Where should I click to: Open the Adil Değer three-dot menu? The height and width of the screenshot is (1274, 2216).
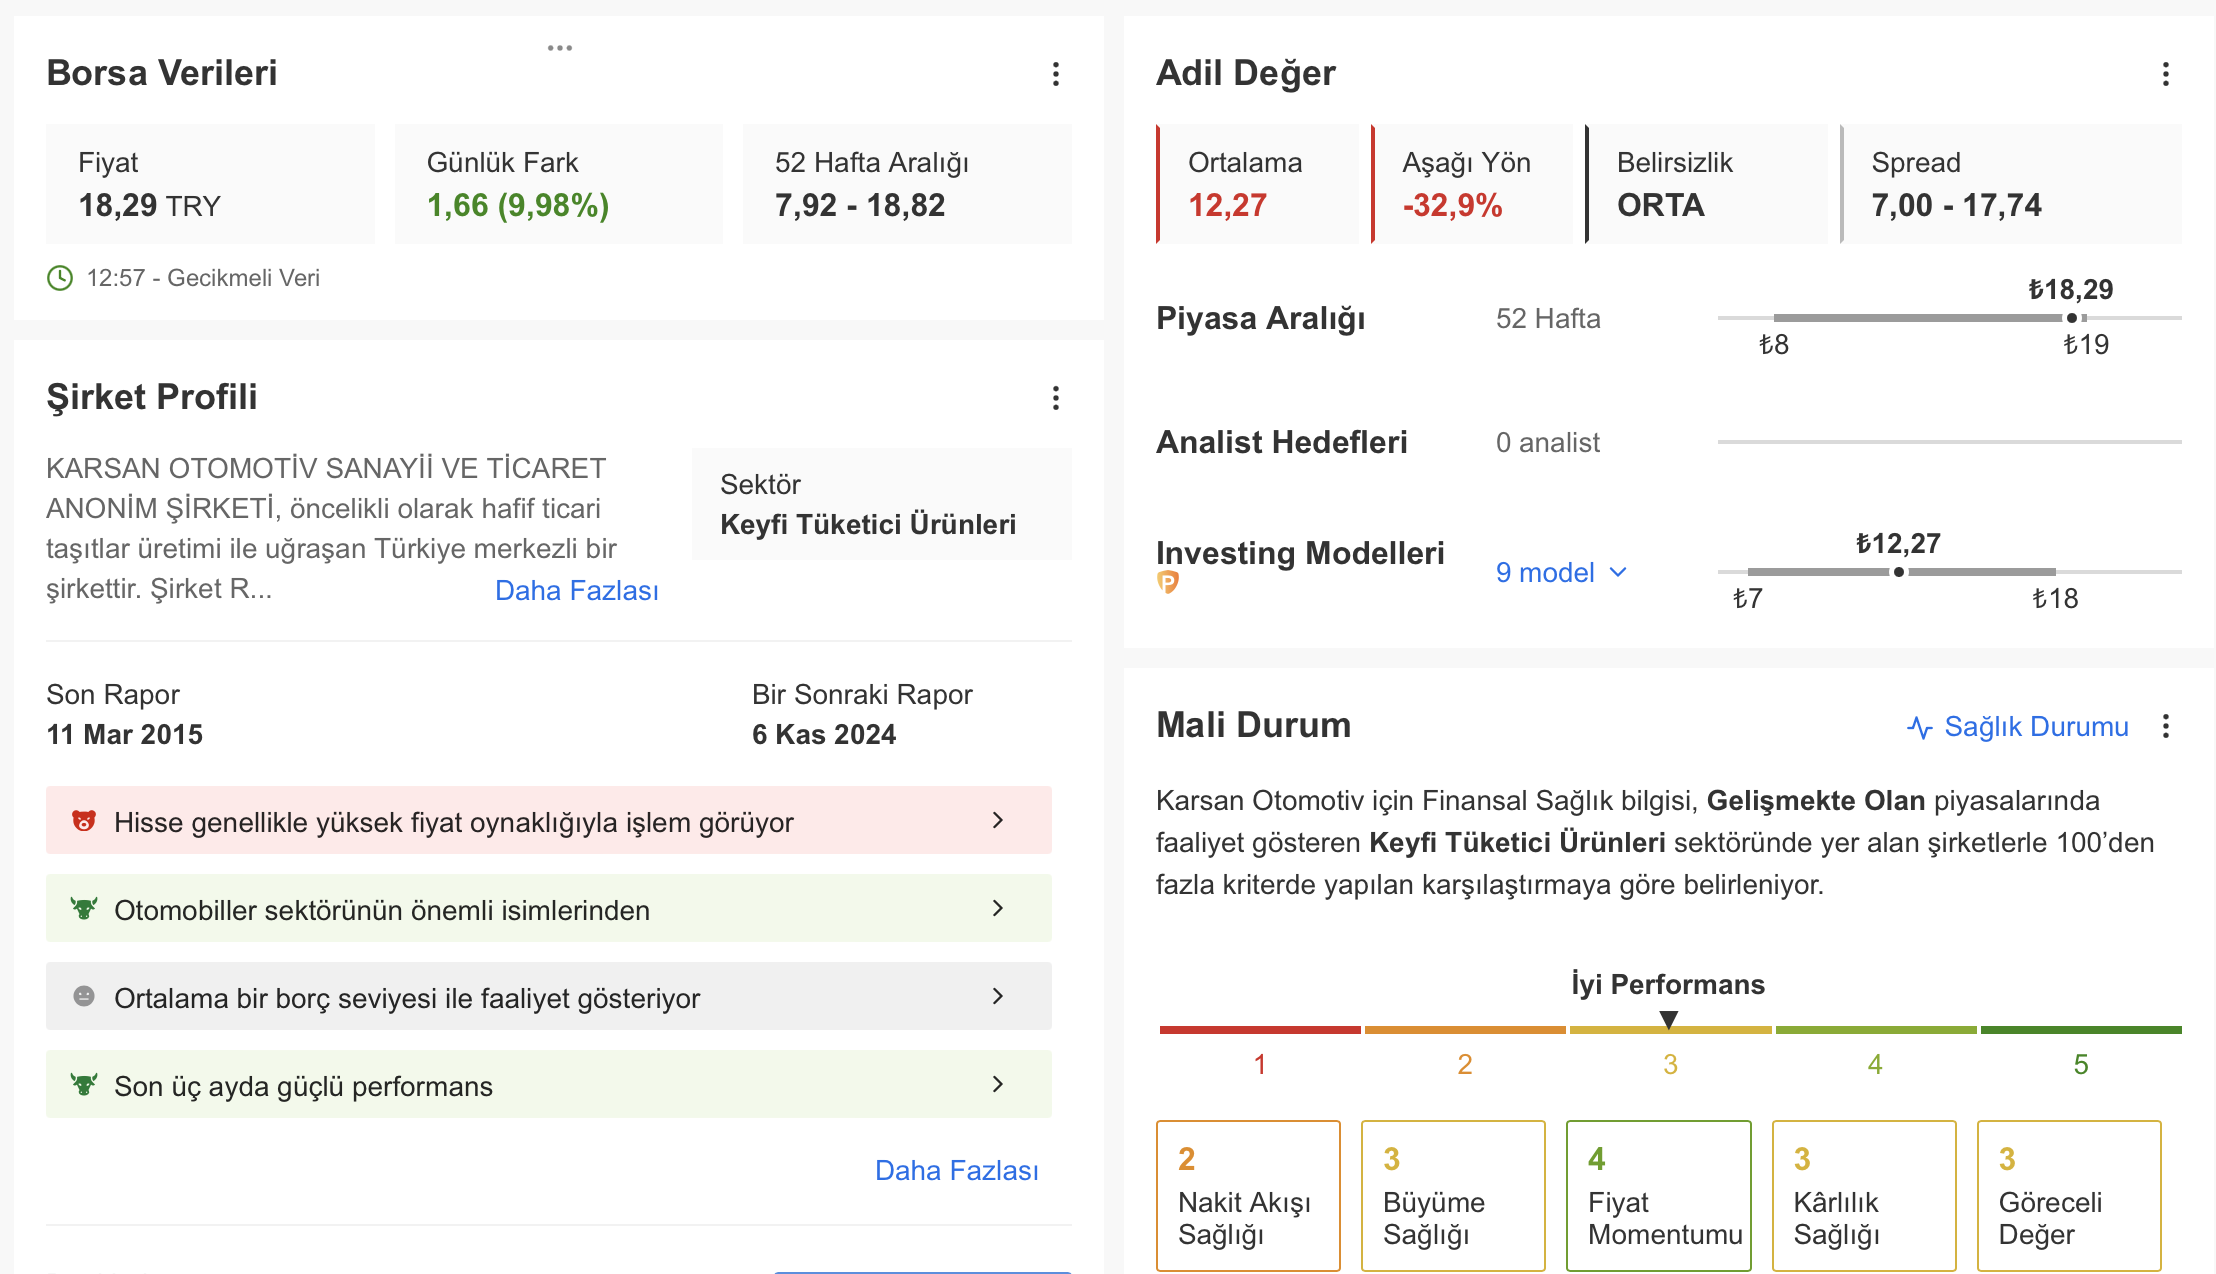click(2165, 74)
